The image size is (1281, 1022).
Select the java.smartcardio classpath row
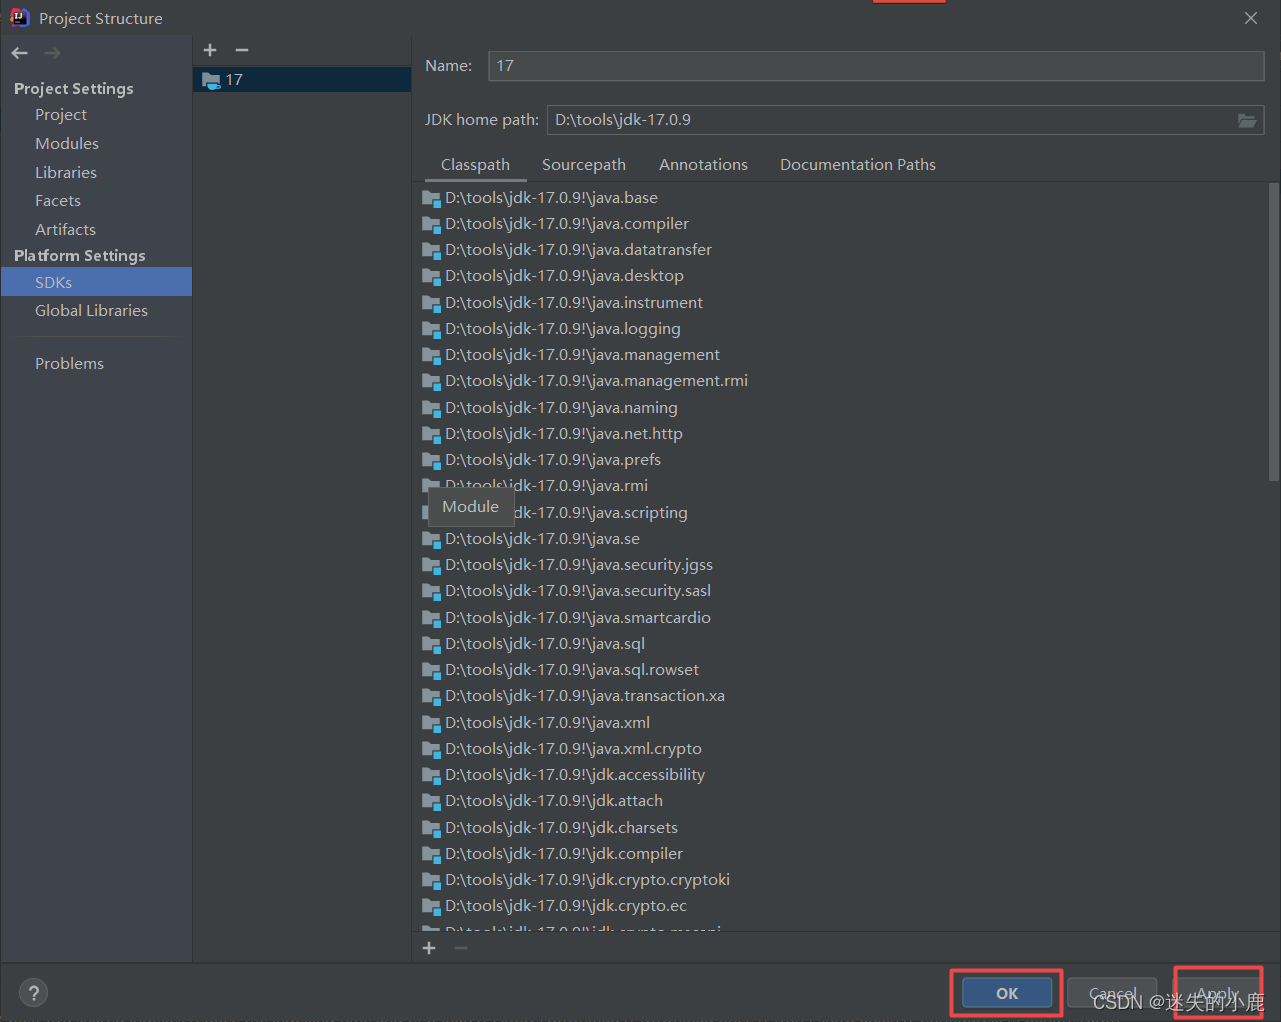tap(840, 618)
